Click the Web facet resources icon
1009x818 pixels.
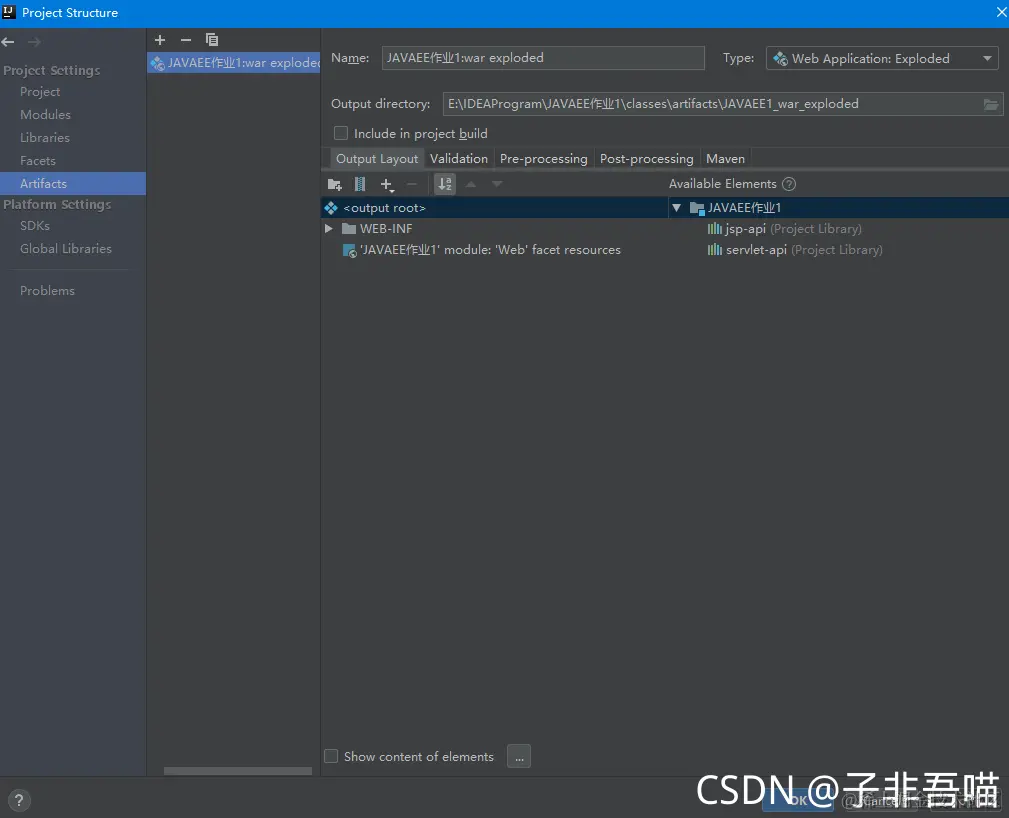[x=349, y=250]
